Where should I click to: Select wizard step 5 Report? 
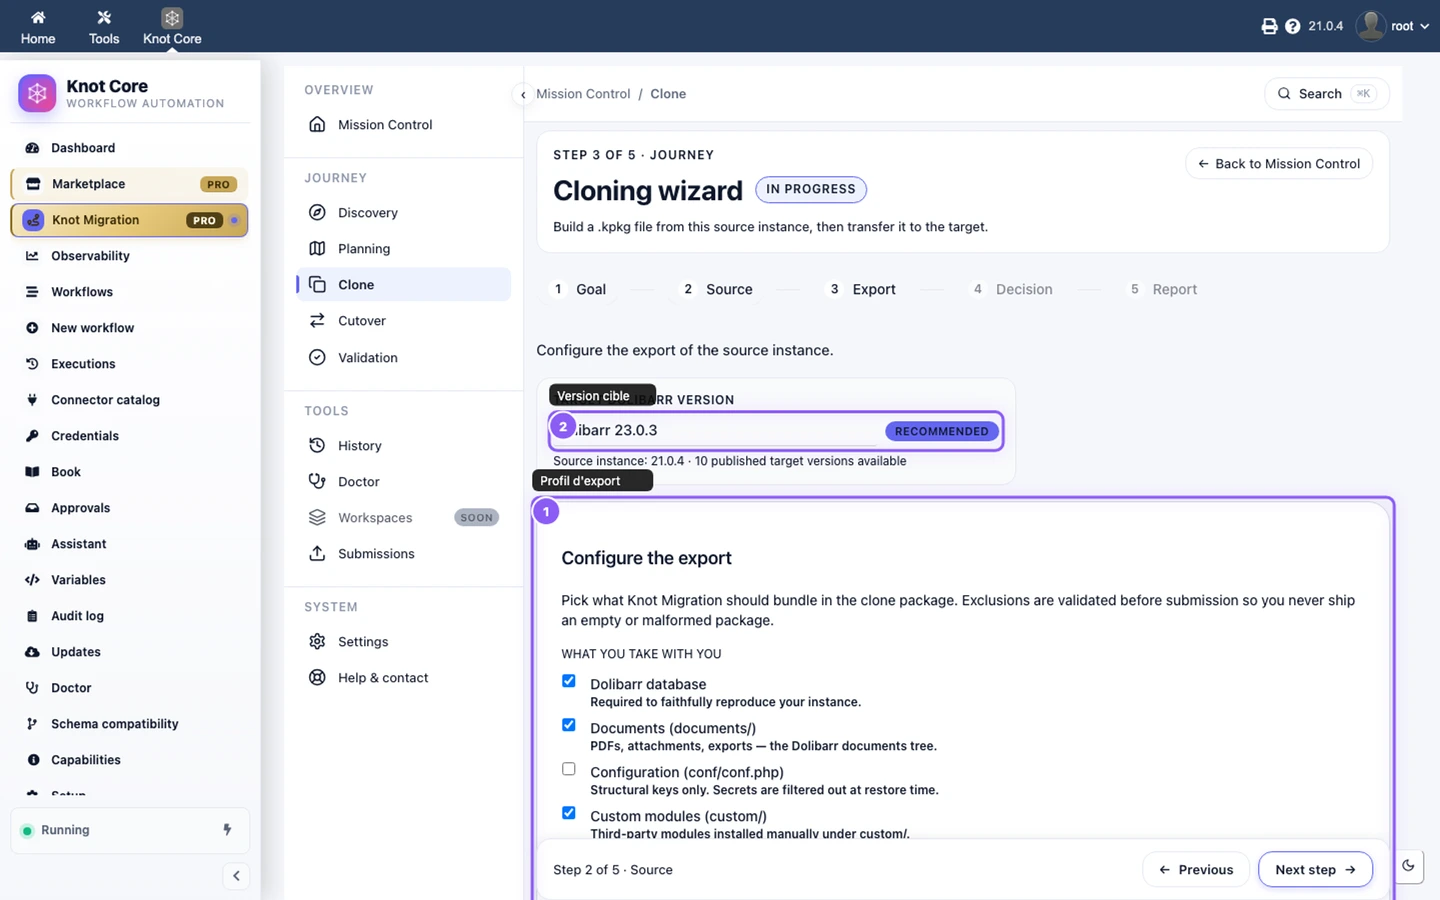(1160, 289)
